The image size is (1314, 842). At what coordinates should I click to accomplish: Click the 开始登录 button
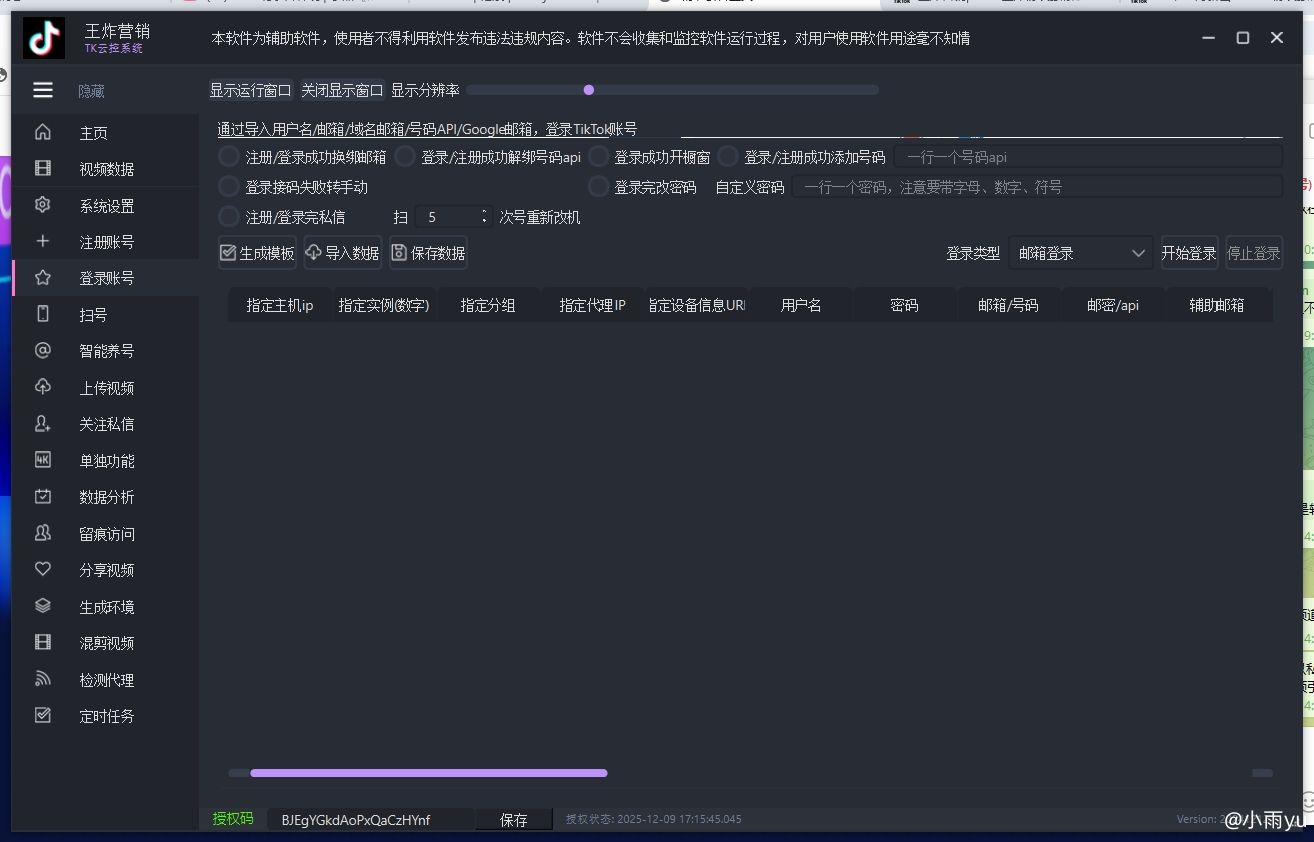[x=1188, y=253]
